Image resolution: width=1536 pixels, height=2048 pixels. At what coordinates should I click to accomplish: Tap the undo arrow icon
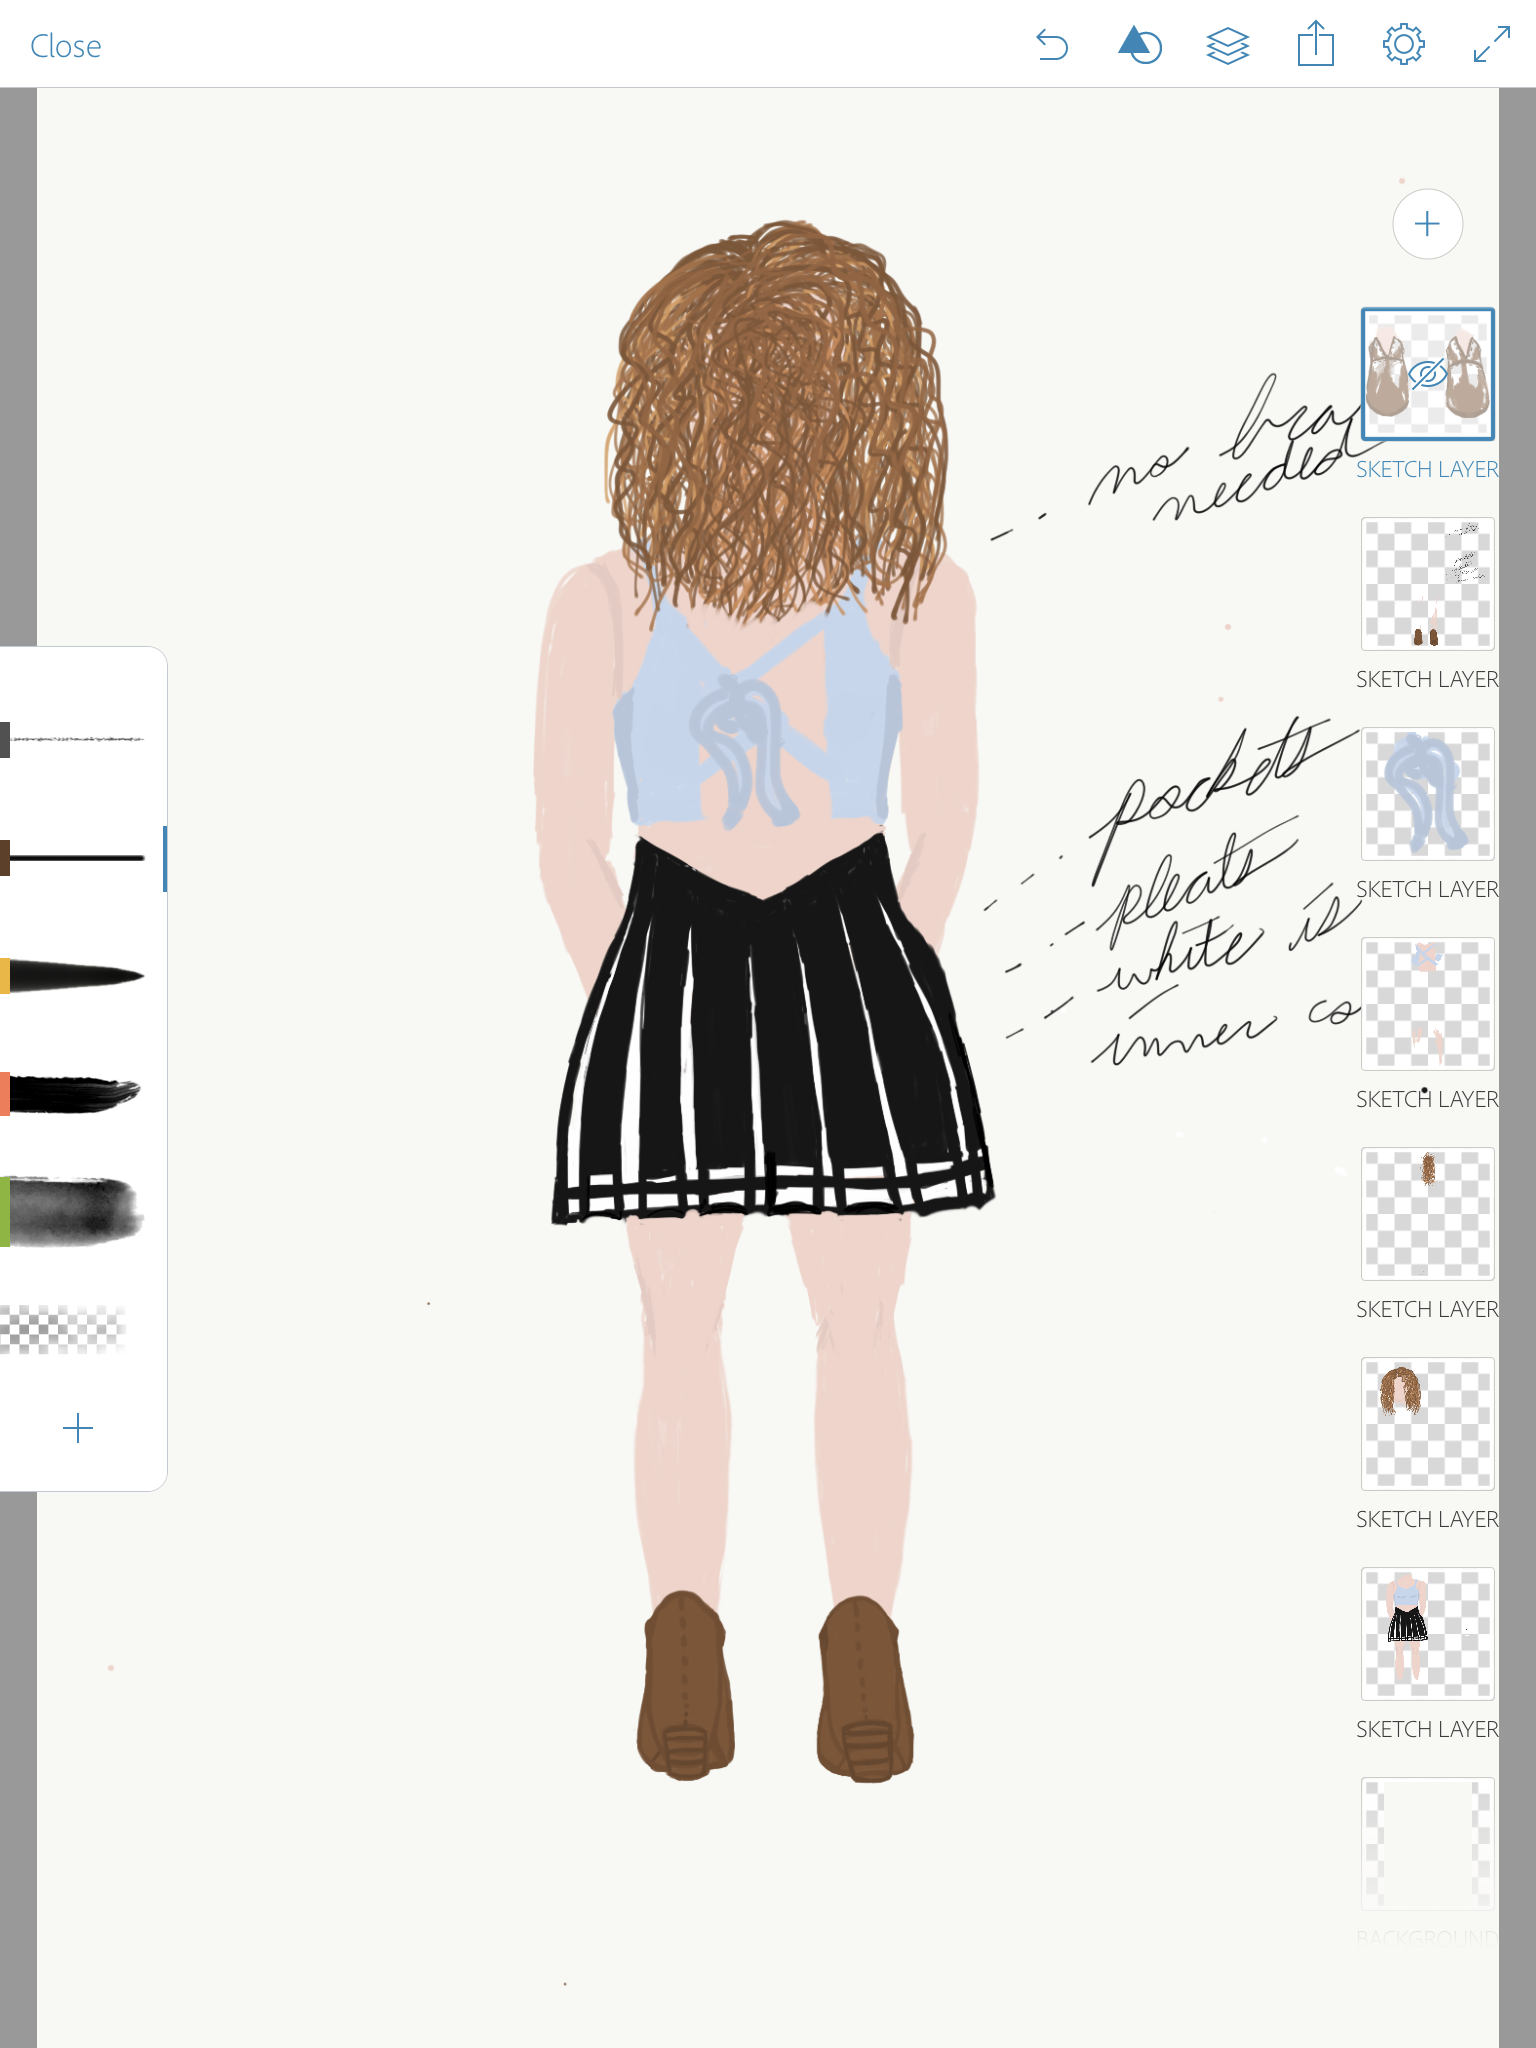(x=1052, y=46)
